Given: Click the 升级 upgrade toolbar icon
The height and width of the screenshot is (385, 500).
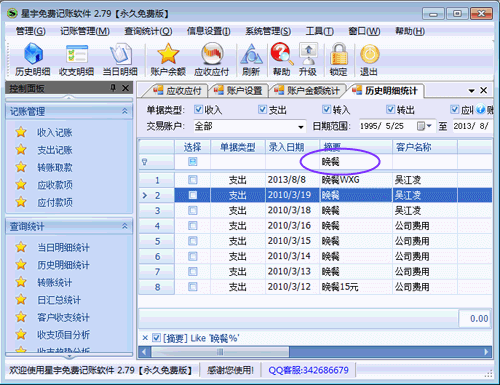Looking at the screenshot, I should [x=308, y=59].
